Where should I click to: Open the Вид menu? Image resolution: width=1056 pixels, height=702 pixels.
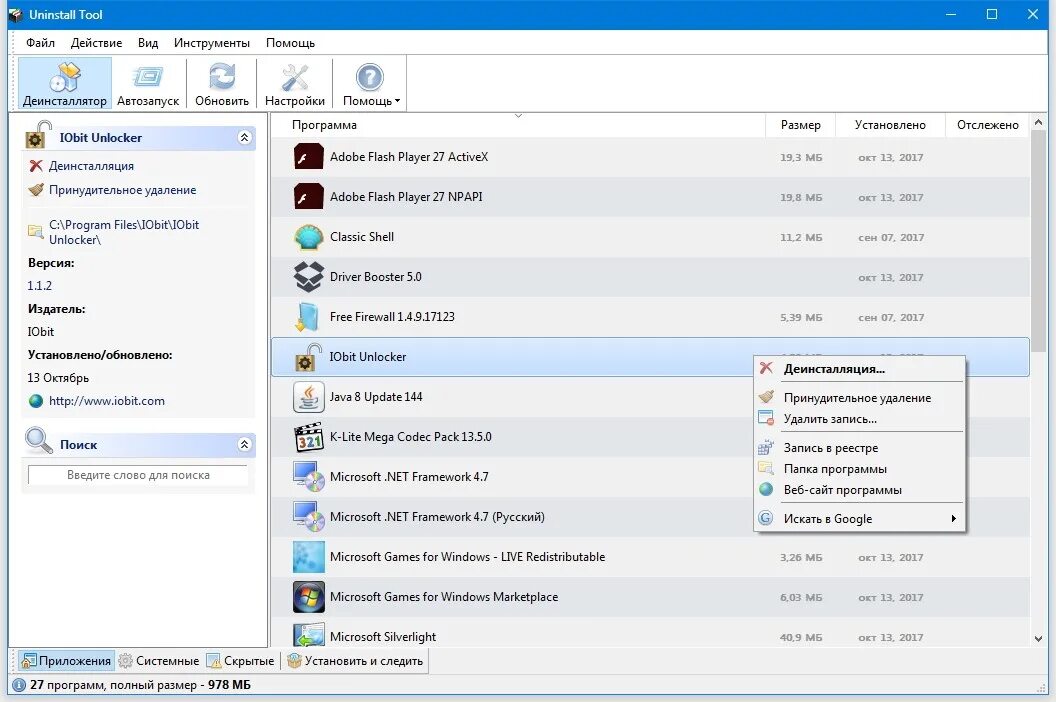pyautogui.click(x=147, y=43)
